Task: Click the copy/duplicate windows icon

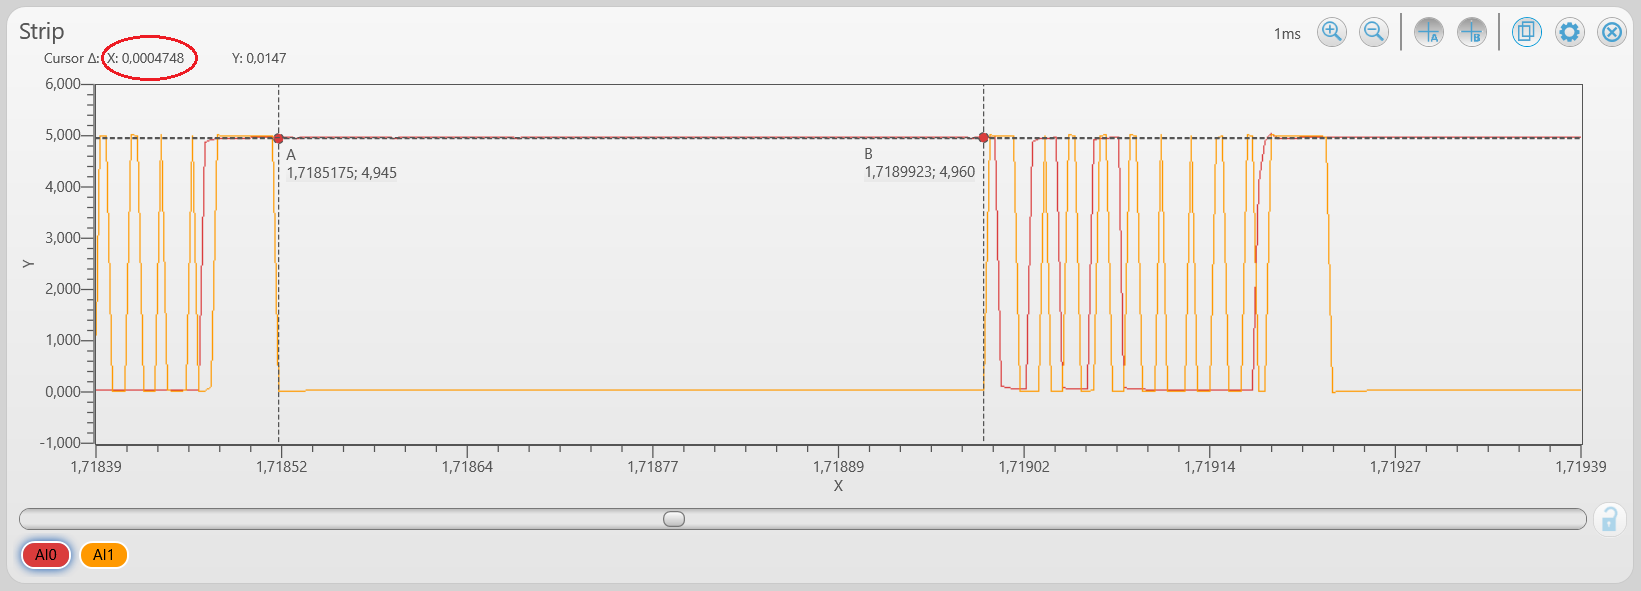Action: 1526,32
